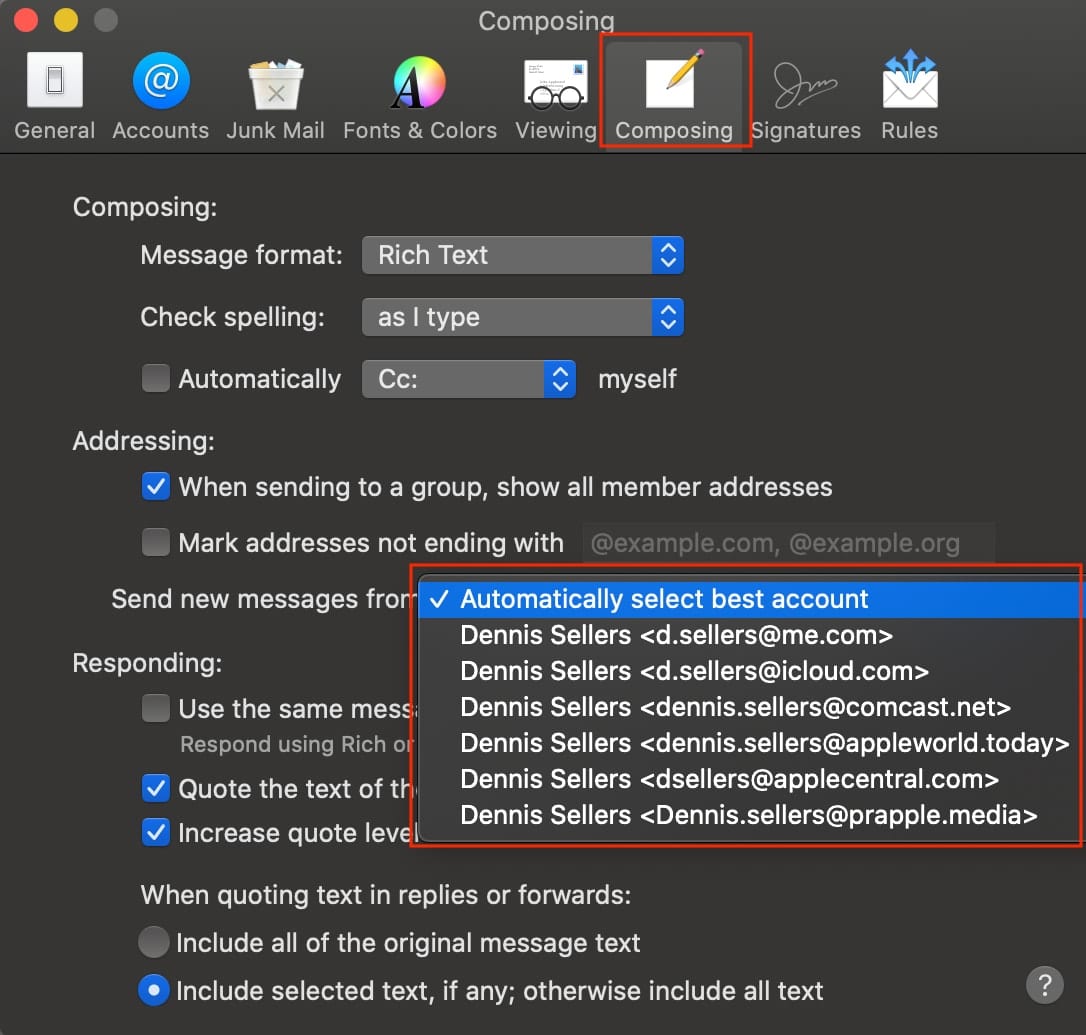Open the Check spelling dropdown
The image size is (1086, 1035).
point(522,318)
